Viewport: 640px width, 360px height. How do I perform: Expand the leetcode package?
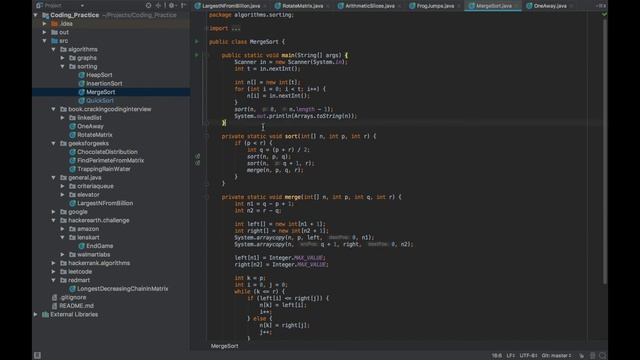click(53, 272)
